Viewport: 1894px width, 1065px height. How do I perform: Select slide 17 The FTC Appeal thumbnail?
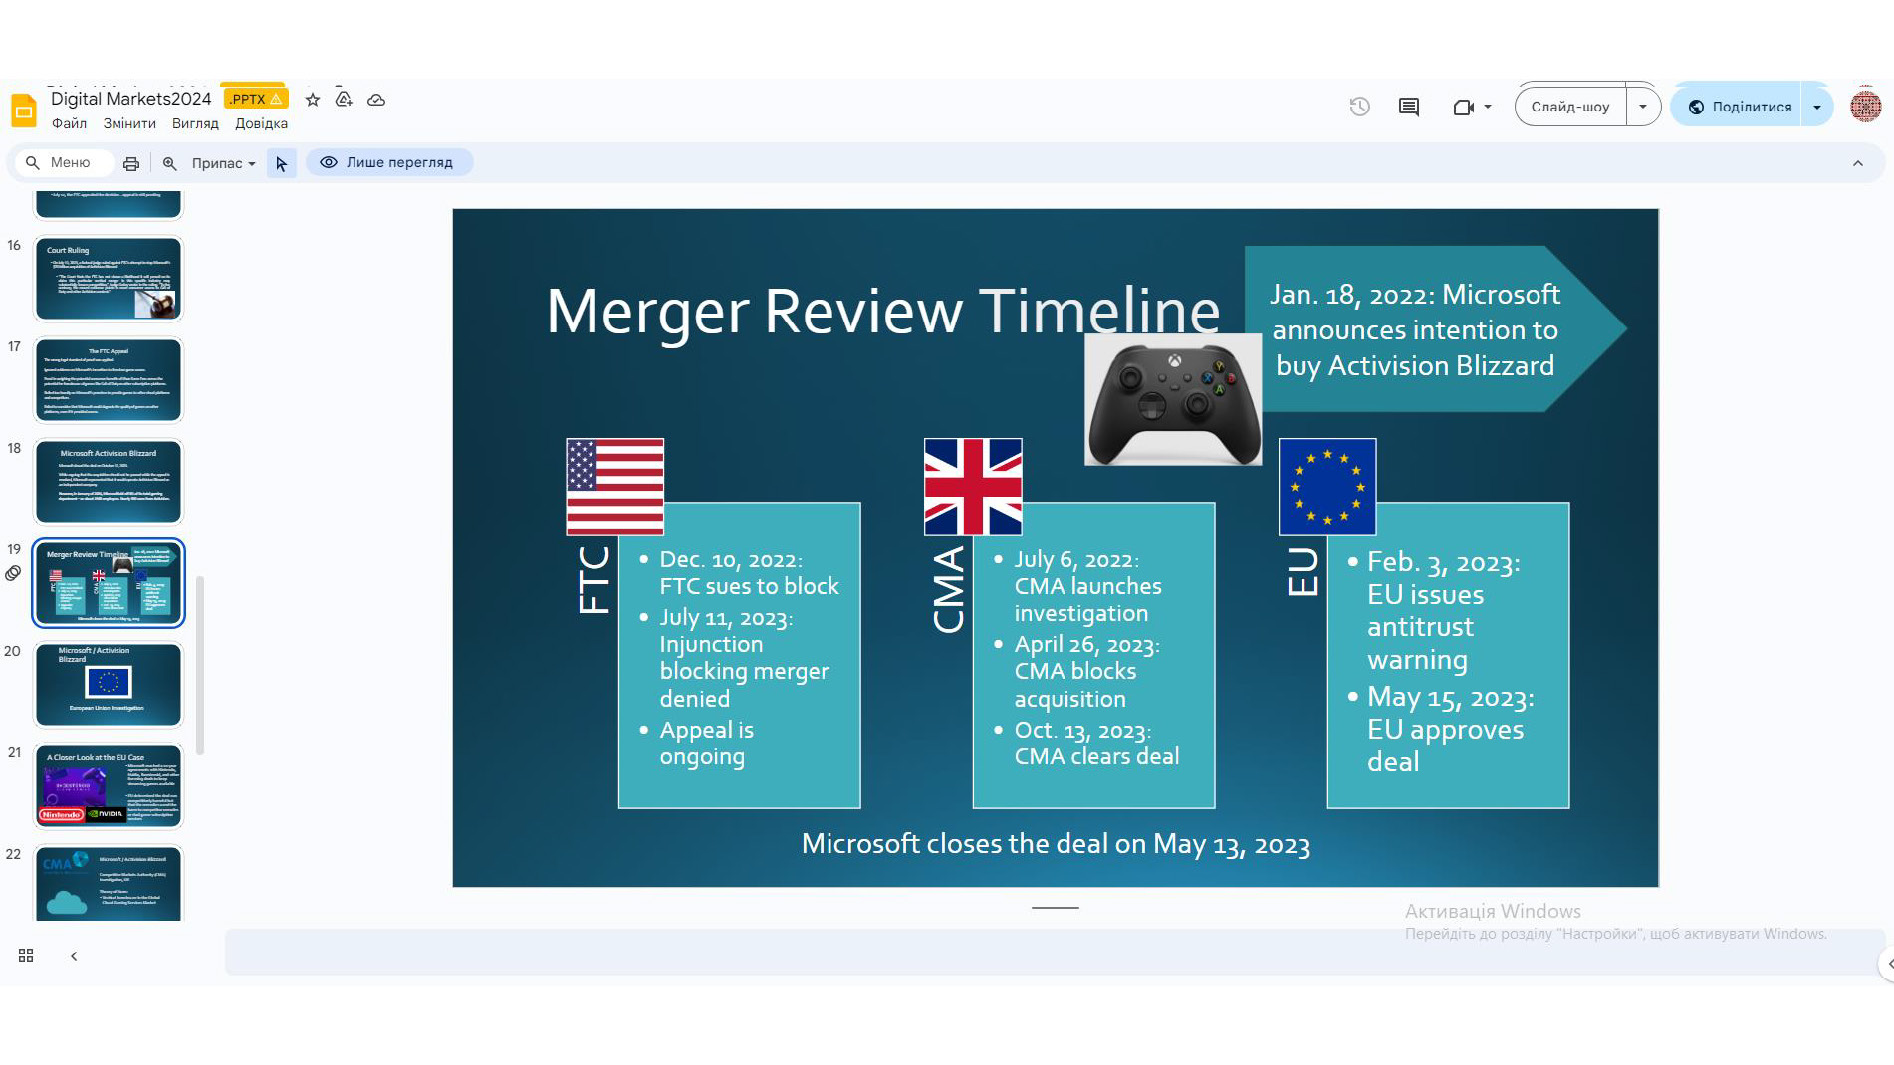click(x=109, y=380)
